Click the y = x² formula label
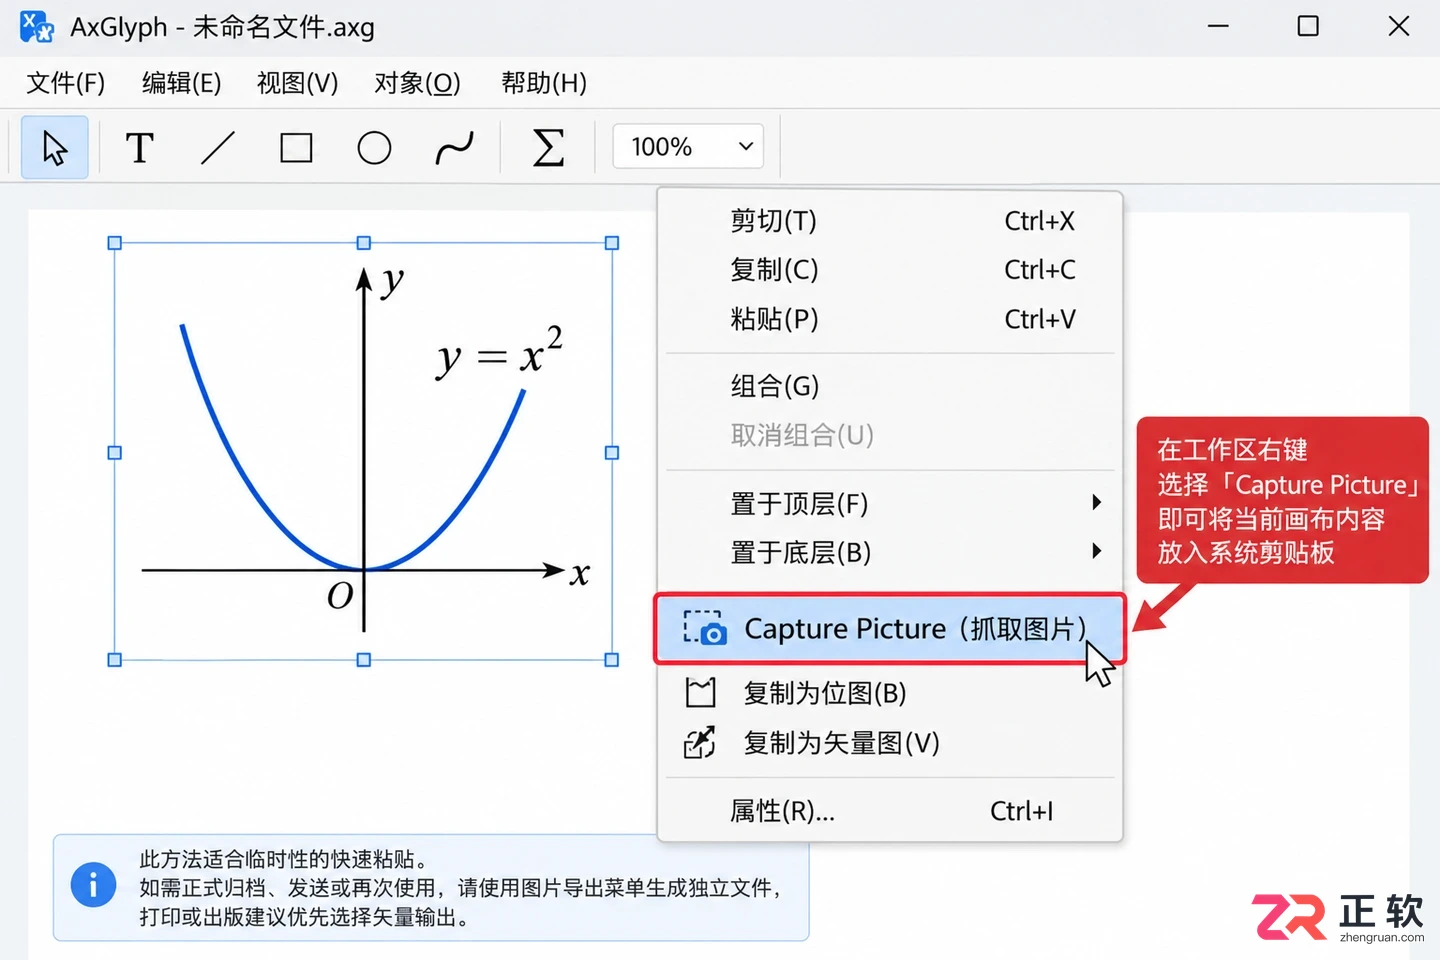1440x960 pixels. point(500,352)
